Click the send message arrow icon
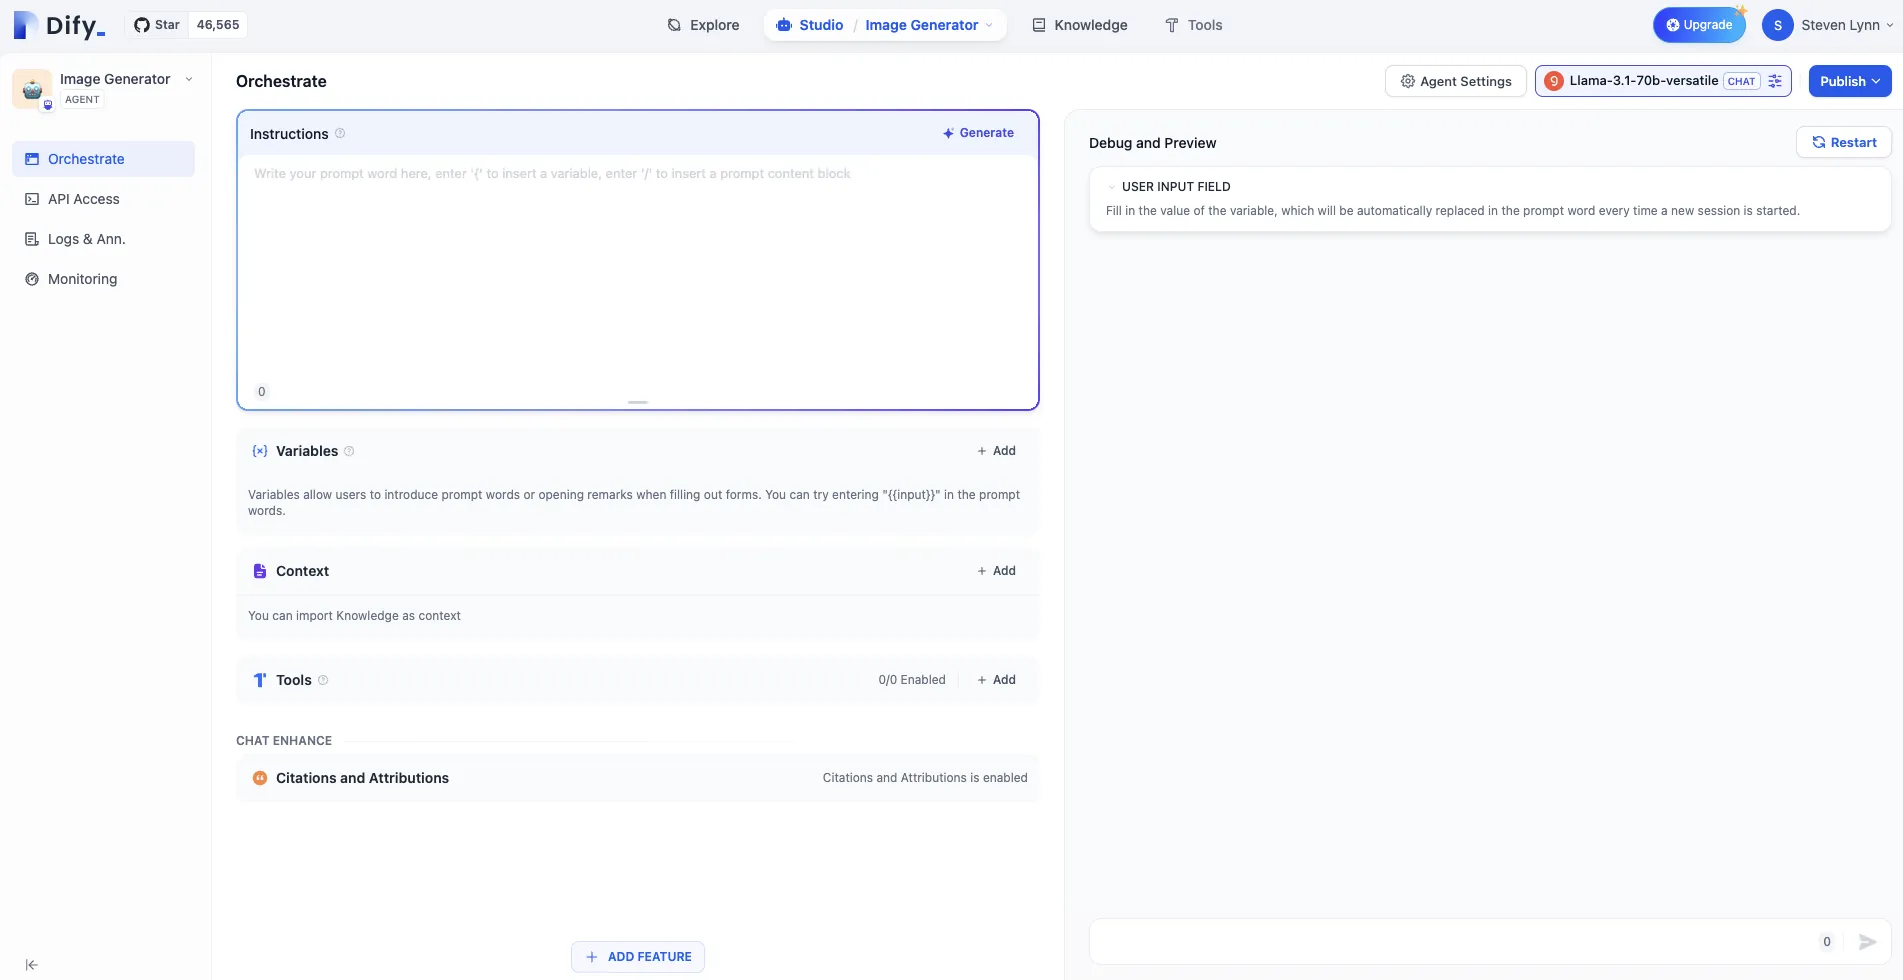 [x=1866, y=942]
